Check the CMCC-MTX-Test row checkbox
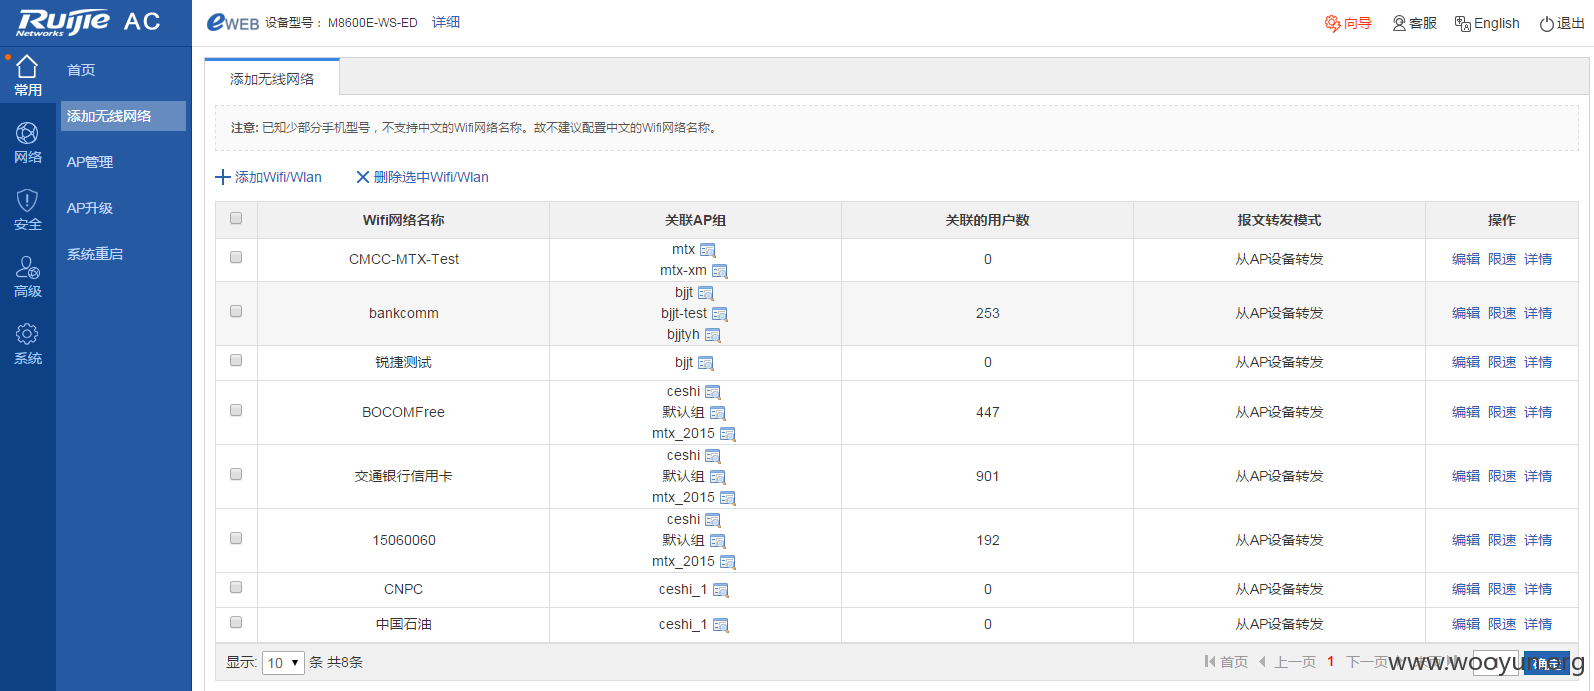 [x=236, y=257]
